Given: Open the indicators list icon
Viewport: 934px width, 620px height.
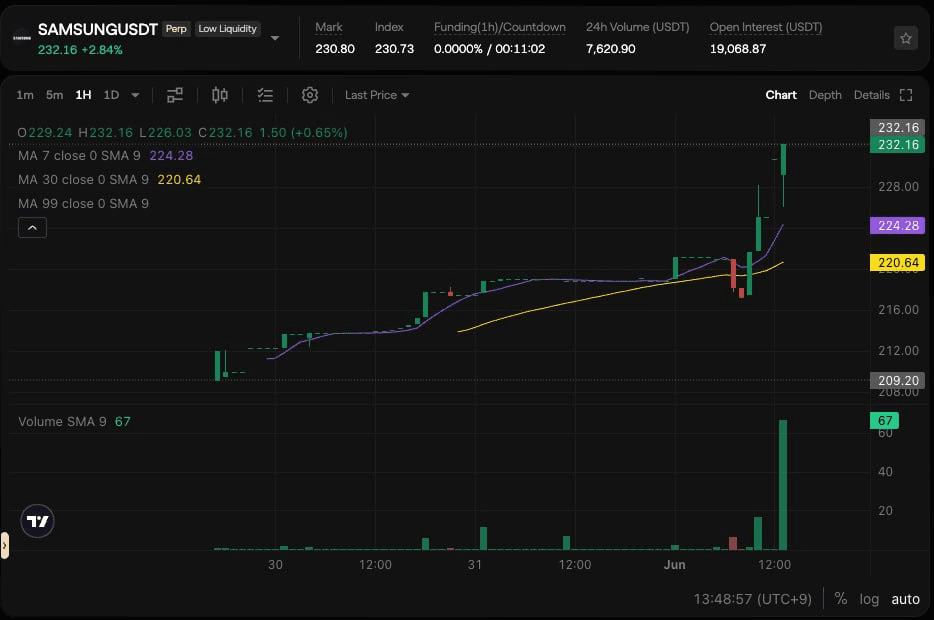Looking at the screenshot, I should pos(265,95).
